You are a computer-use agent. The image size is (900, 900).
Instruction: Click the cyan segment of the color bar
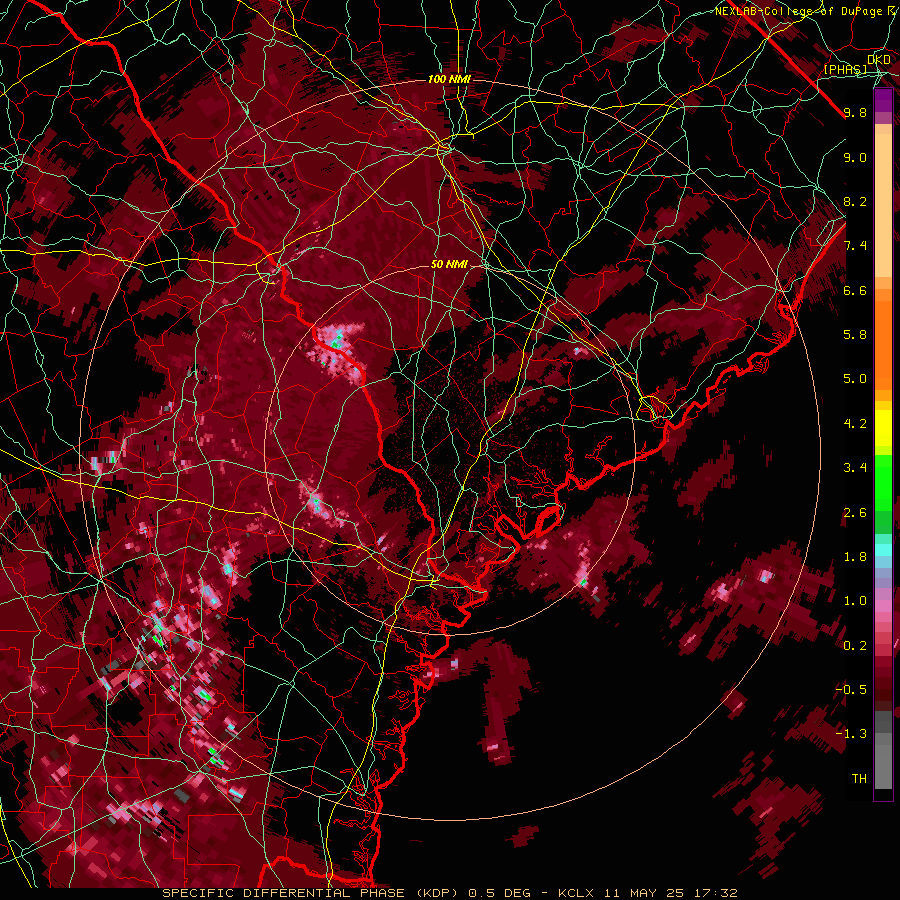tap(883, 549)
